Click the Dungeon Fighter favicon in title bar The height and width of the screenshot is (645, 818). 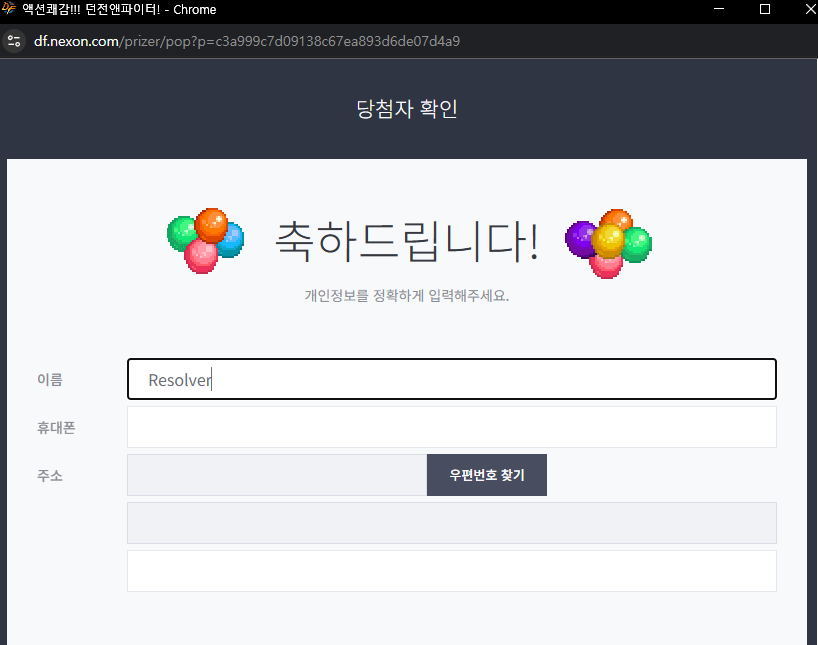pyautogui.click(x=10, y=9)
